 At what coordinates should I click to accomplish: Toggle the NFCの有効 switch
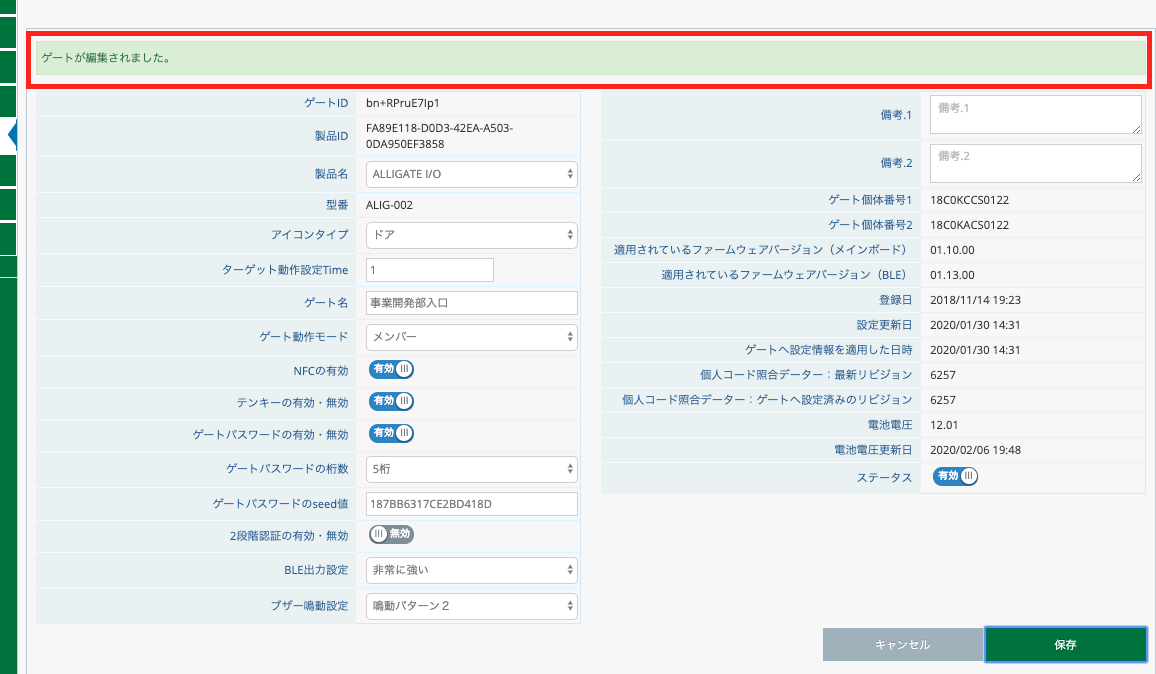click(391, 369)
